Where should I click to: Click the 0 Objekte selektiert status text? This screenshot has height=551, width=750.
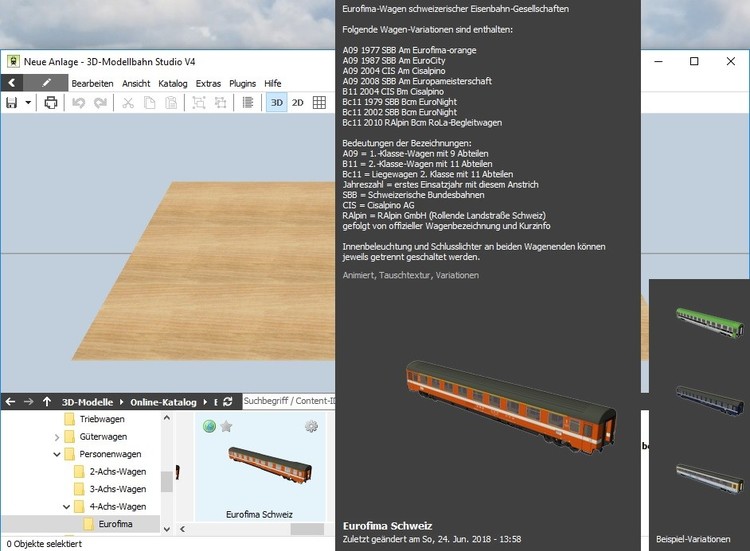pyautogui.click(x=44, y=544)
